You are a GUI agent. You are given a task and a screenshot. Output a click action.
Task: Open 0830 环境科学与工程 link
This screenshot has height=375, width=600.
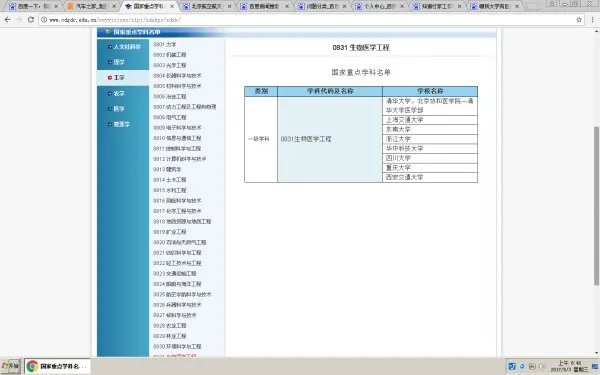tap(177, 346)
